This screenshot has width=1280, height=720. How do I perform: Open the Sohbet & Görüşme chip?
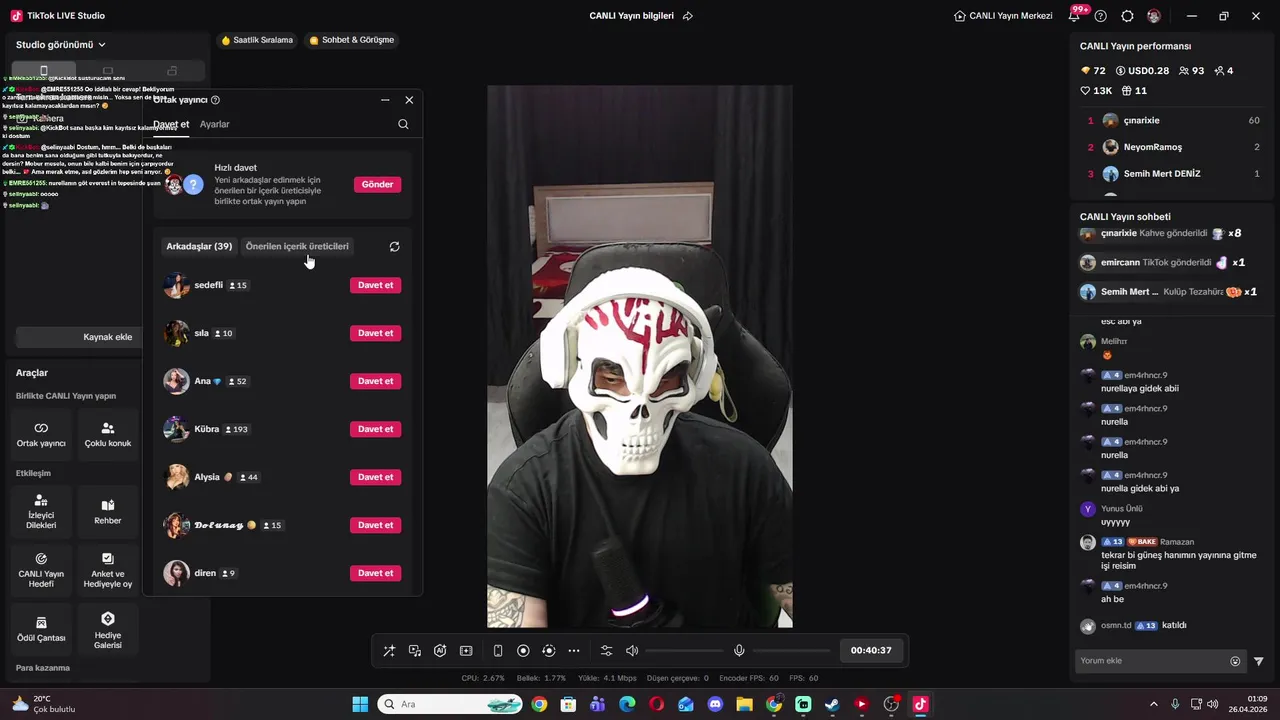point(351,40)
